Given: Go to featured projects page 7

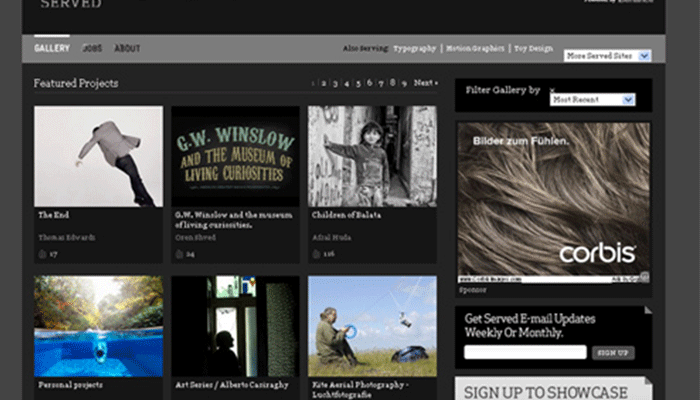Looking at the screenshot, I should (381, 83).
